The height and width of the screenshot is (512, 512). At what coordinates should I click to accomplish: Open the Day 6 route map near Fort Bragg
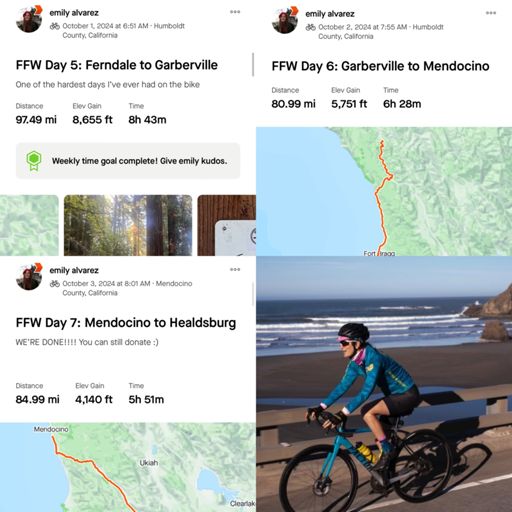(384, 192)
